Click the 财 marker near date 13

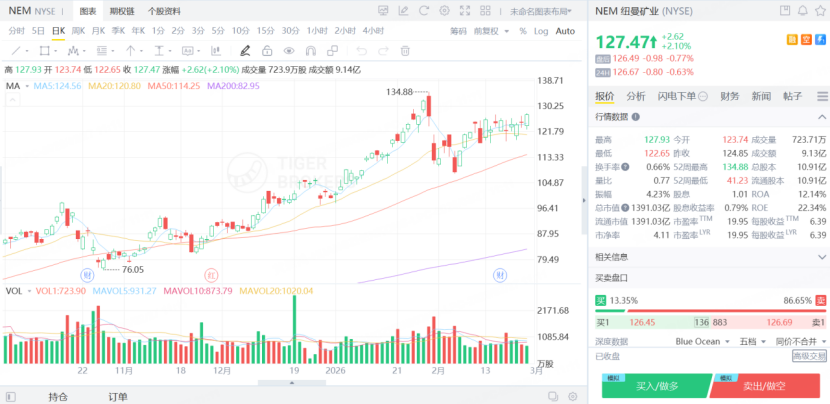coord(500,275)
